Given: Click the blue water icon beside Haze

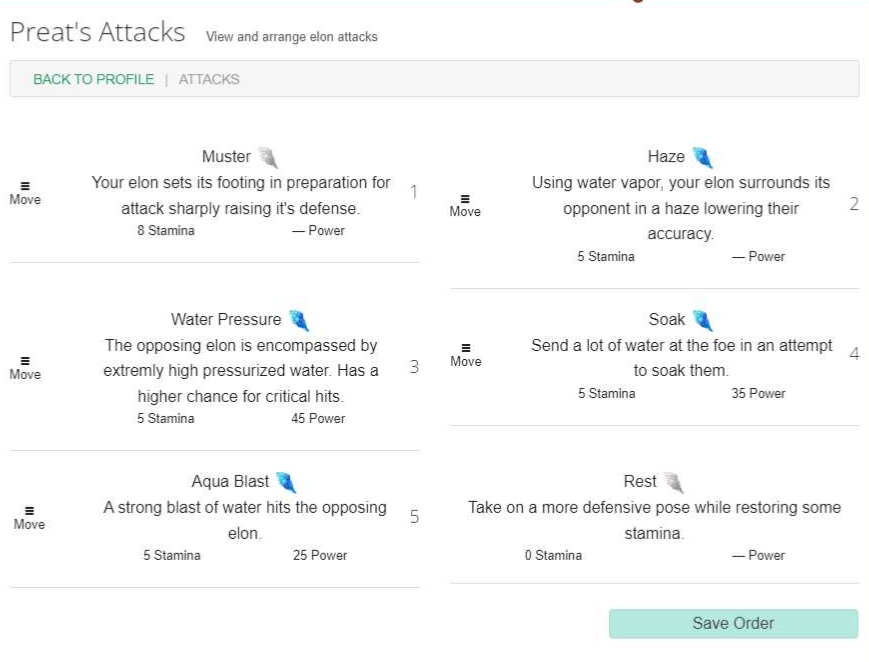Looking at the screenshot, I should [x=703, y=157].
